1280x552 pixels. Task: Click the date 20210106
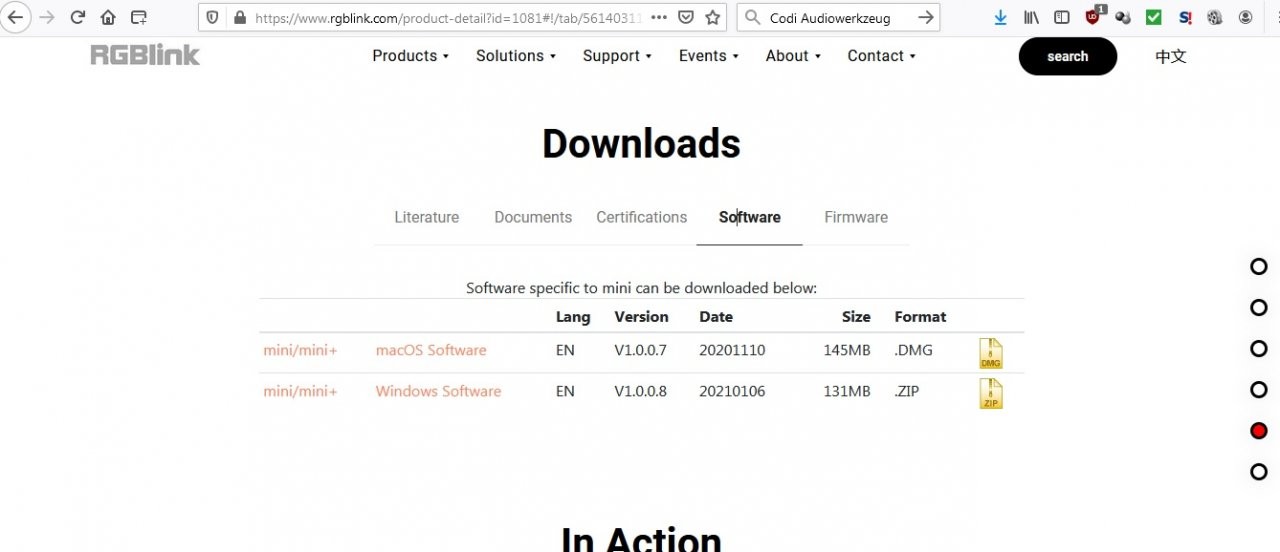pos(732,391)
